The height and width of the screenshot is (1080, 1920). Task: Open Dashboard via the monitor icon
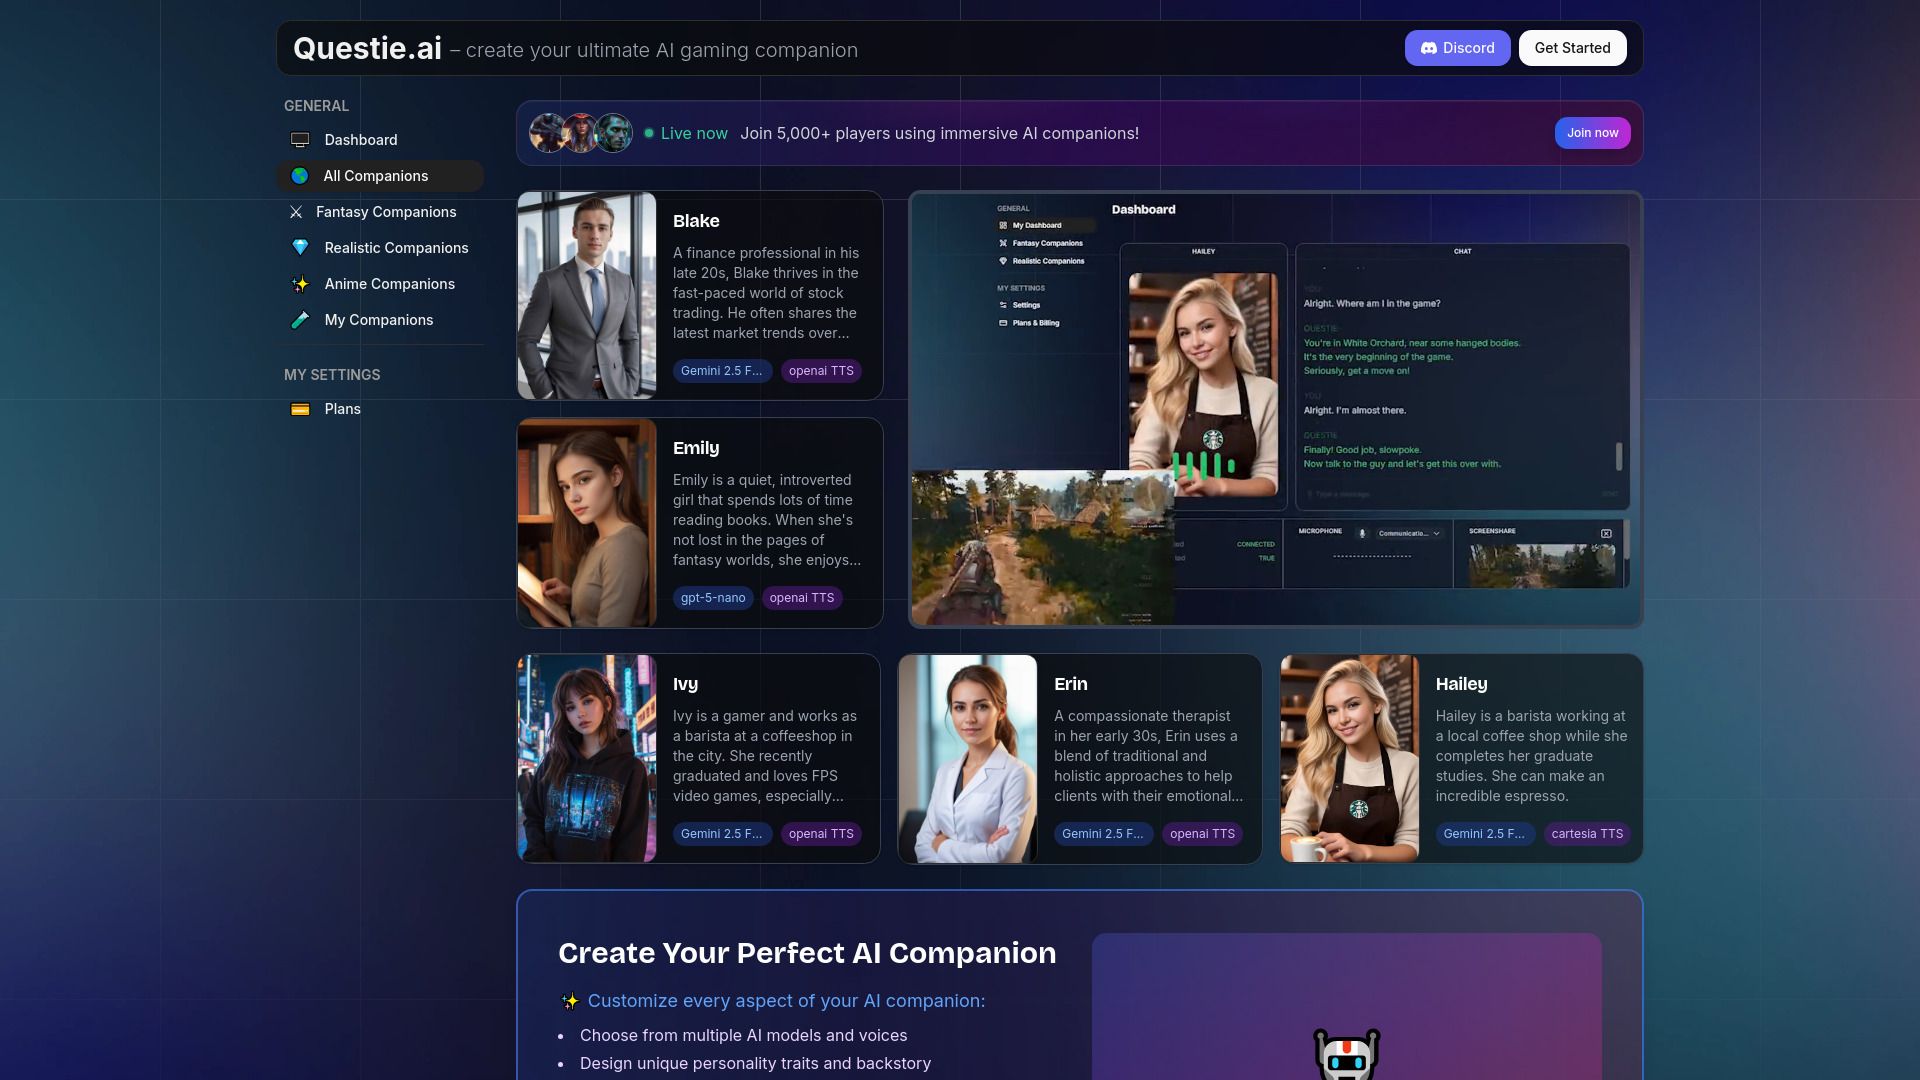[300, 140]
